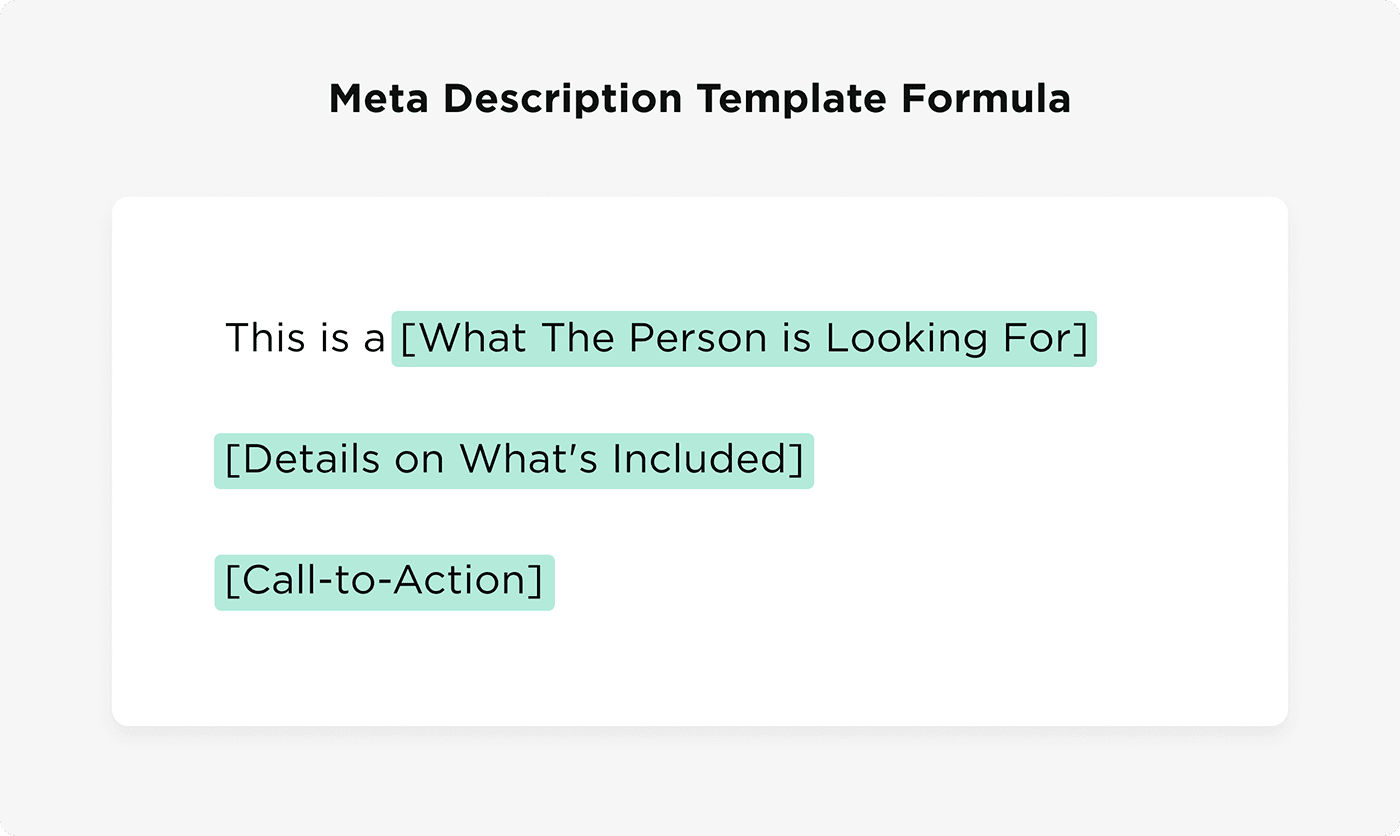Click the opening bracket before "What The Person"
The height and width of the screenshot is (836, 1400).
(406, 339)
